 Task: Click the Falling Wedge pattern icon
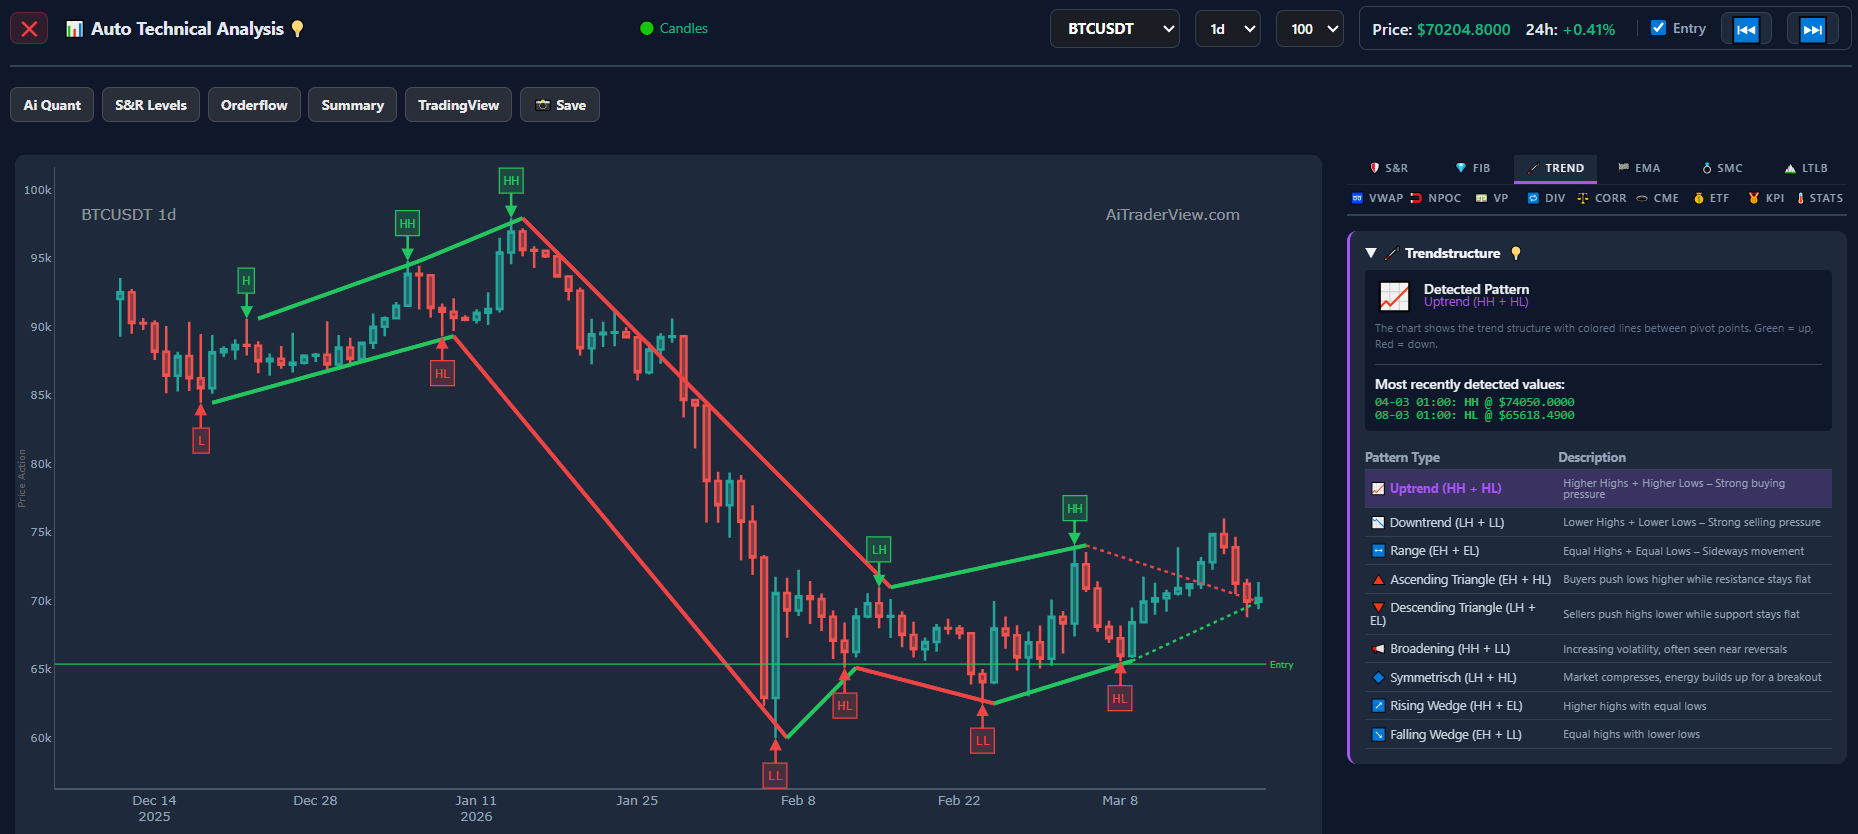pos(1379,735)
